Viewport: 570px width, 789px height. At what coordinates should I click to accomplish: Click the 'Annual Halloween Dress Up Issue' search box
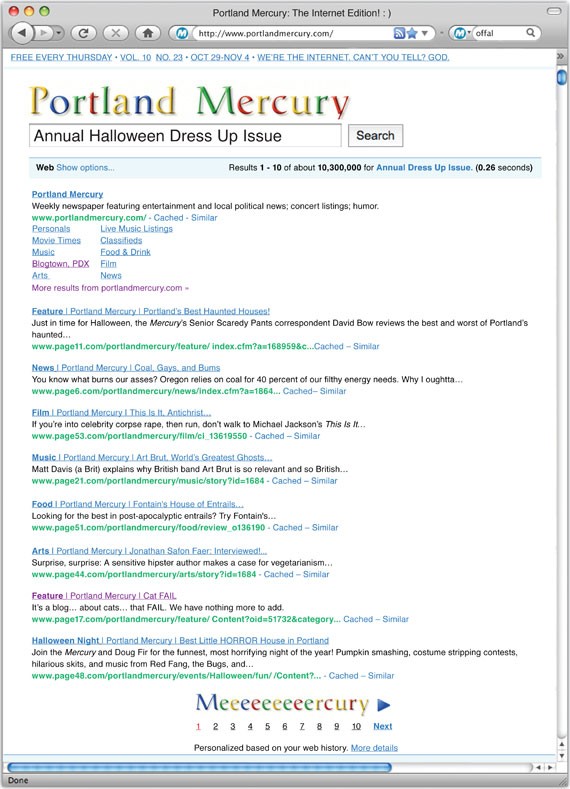click(x=185, y=136)
